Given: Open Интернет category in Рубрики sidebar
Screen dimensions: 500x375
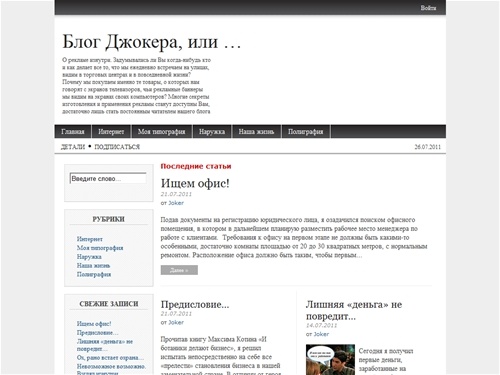Looking at the screenshot, I should 90,239.
